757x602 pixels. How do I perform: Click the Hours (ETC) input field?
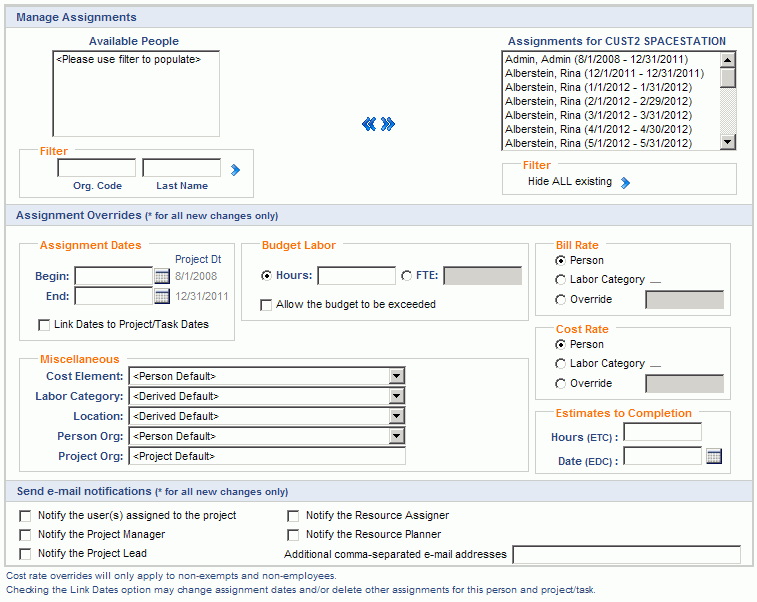(x=662, y=432)
